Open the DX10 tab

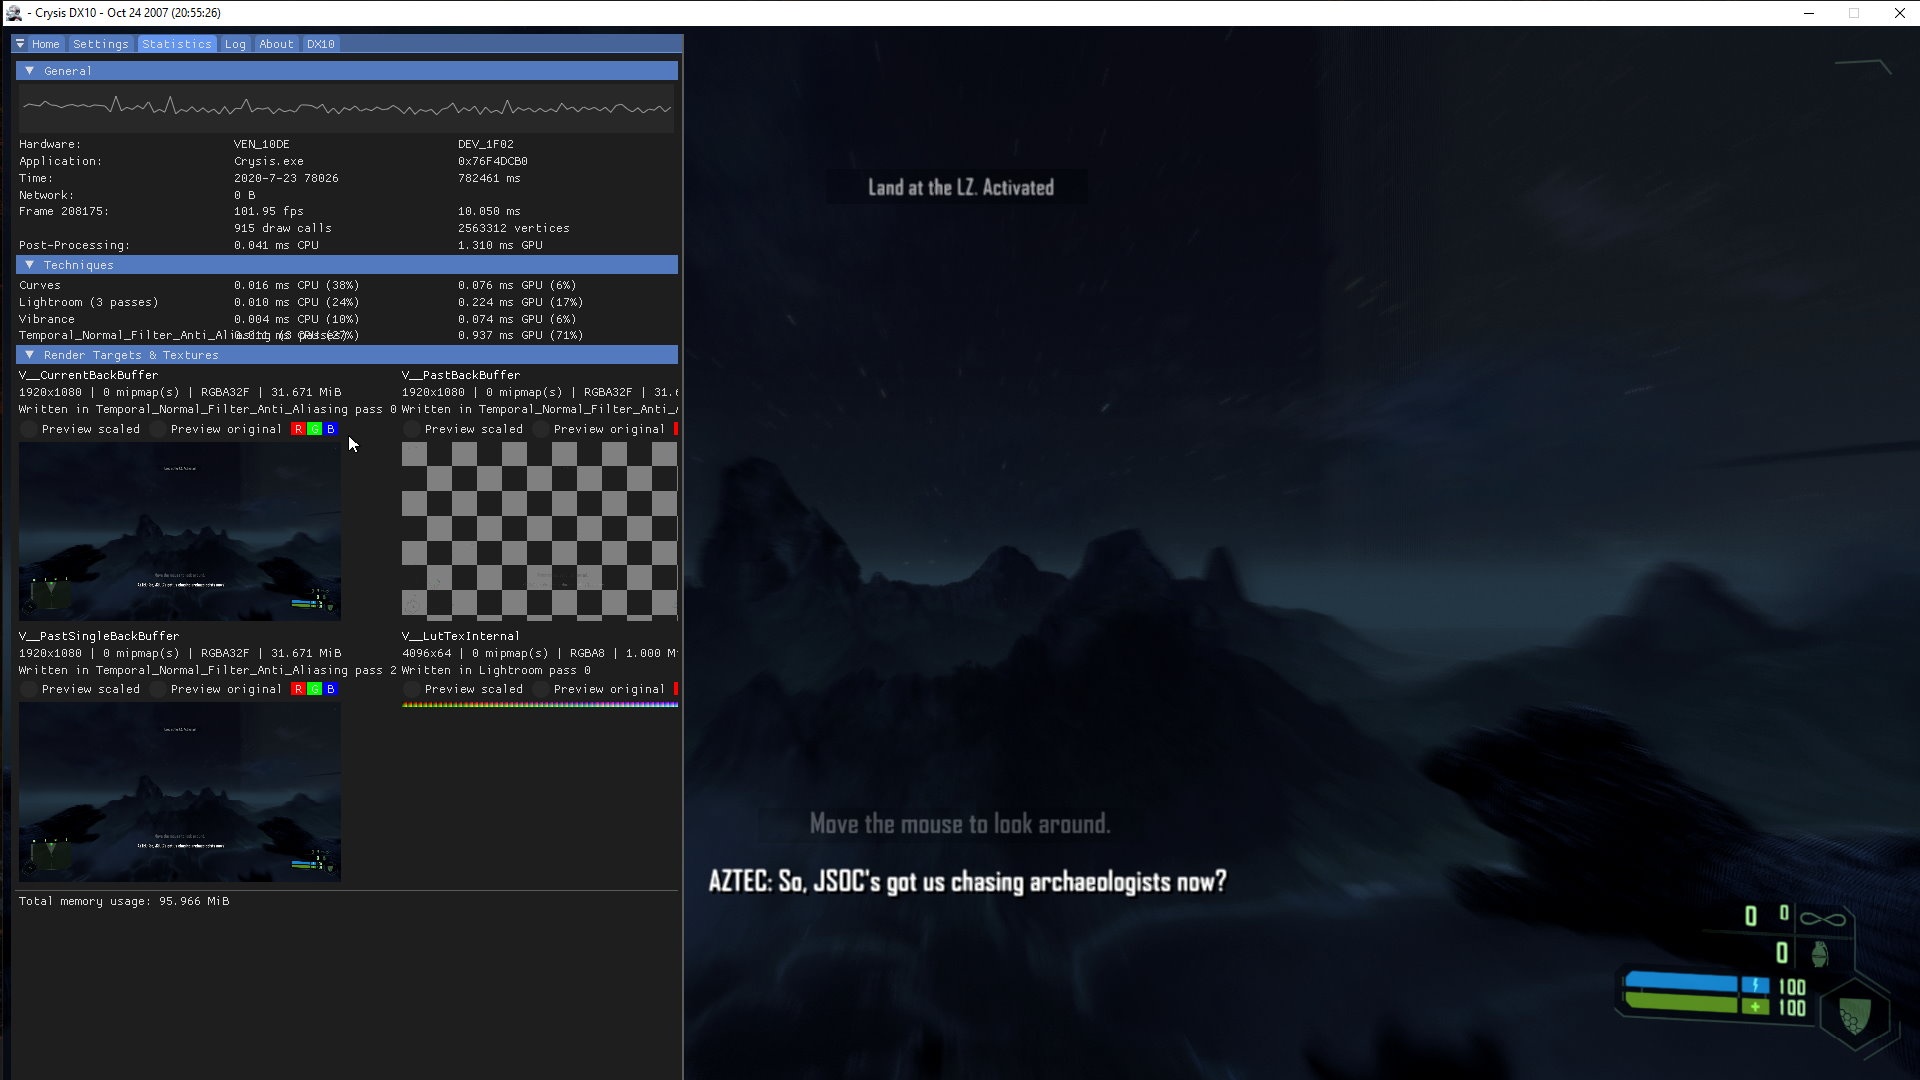click(320, 44)
